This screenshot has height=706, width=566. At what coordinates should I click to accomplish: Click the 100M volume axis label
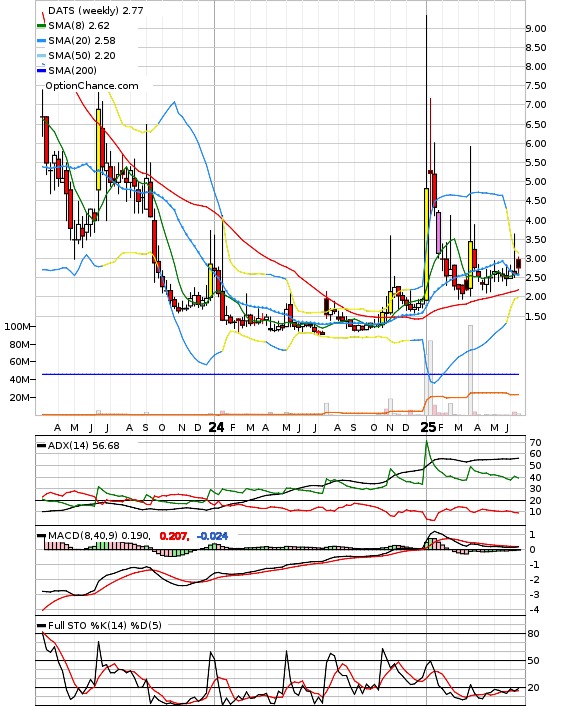tap(18, 326)
